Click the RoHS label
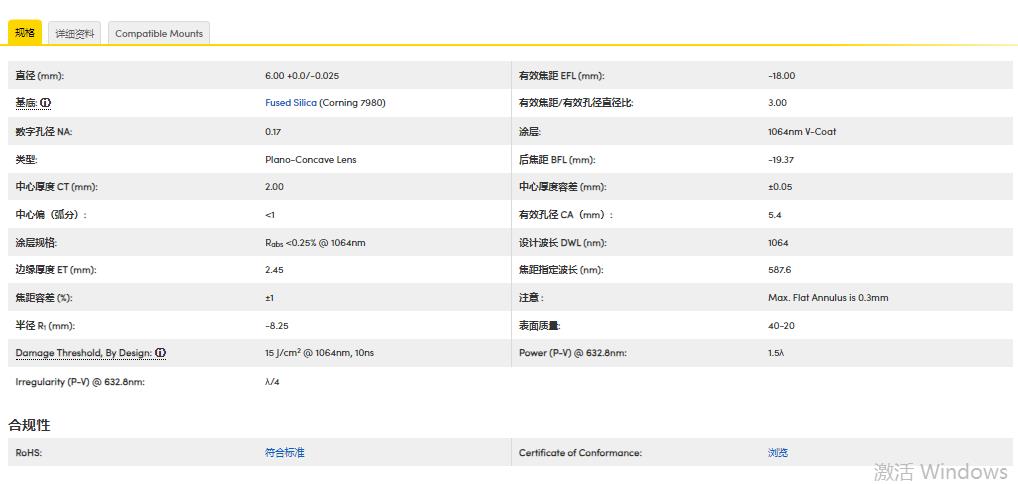Screen dimensions: 1018x484 coord(29,452)
